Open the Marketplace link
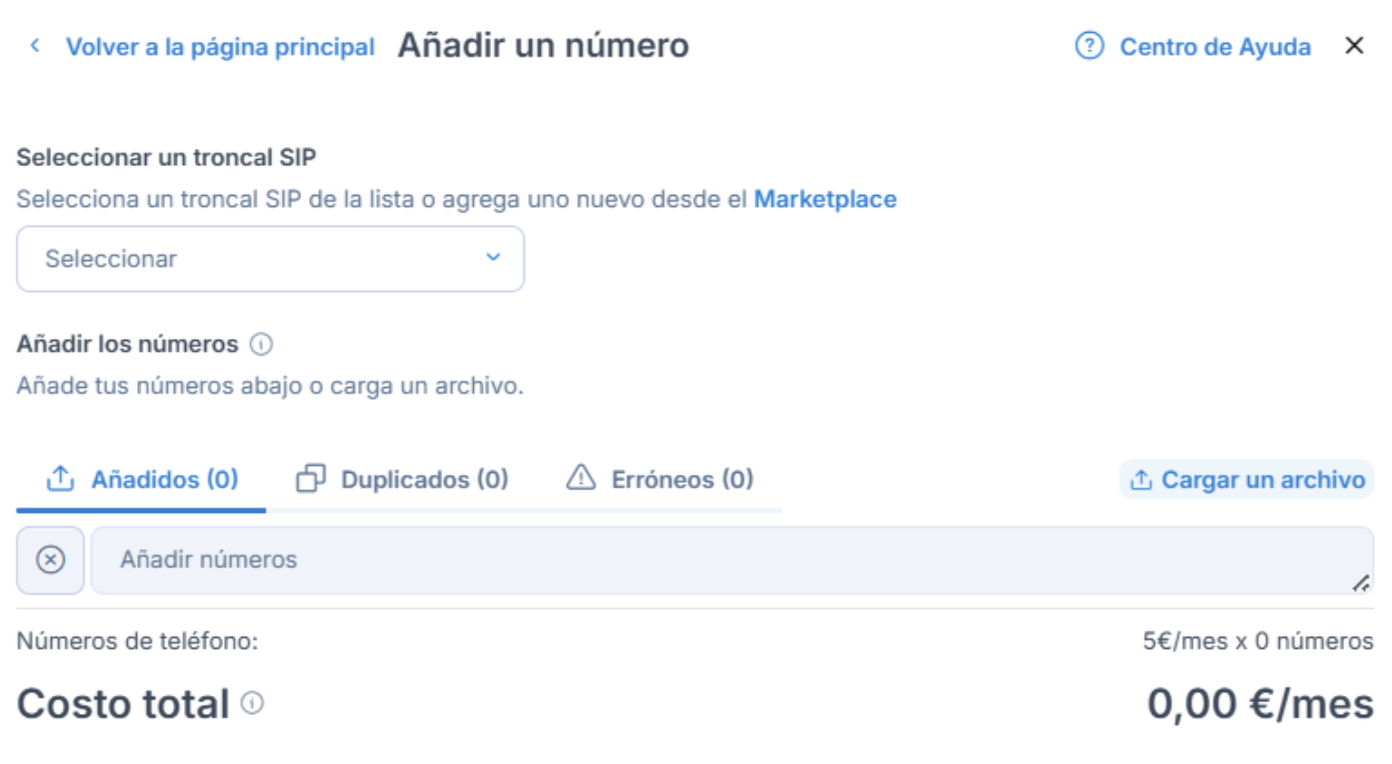Screen dimensions: 1392x764 (825, 199)
